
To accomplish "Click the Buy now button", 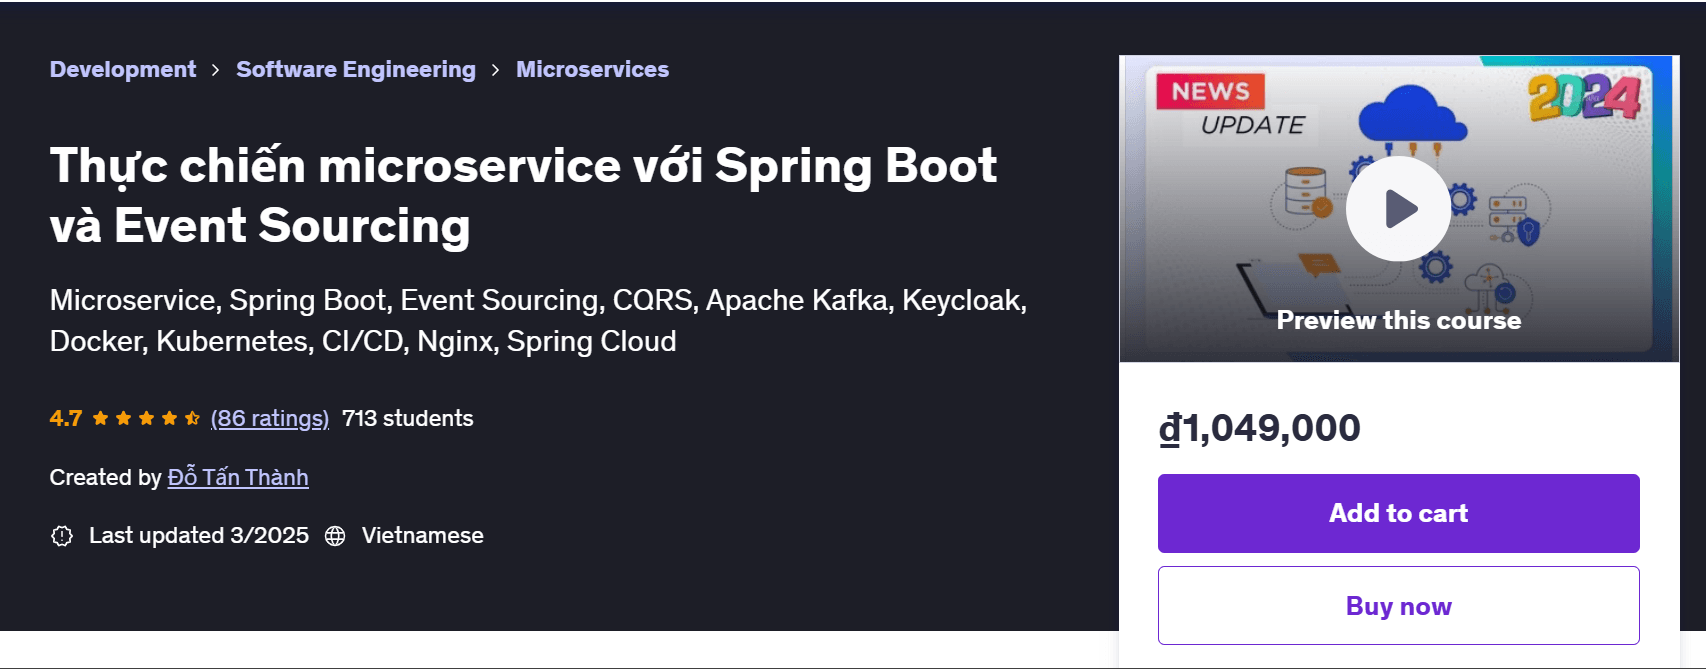I will pyautogui.click(x=1398, y=606).
